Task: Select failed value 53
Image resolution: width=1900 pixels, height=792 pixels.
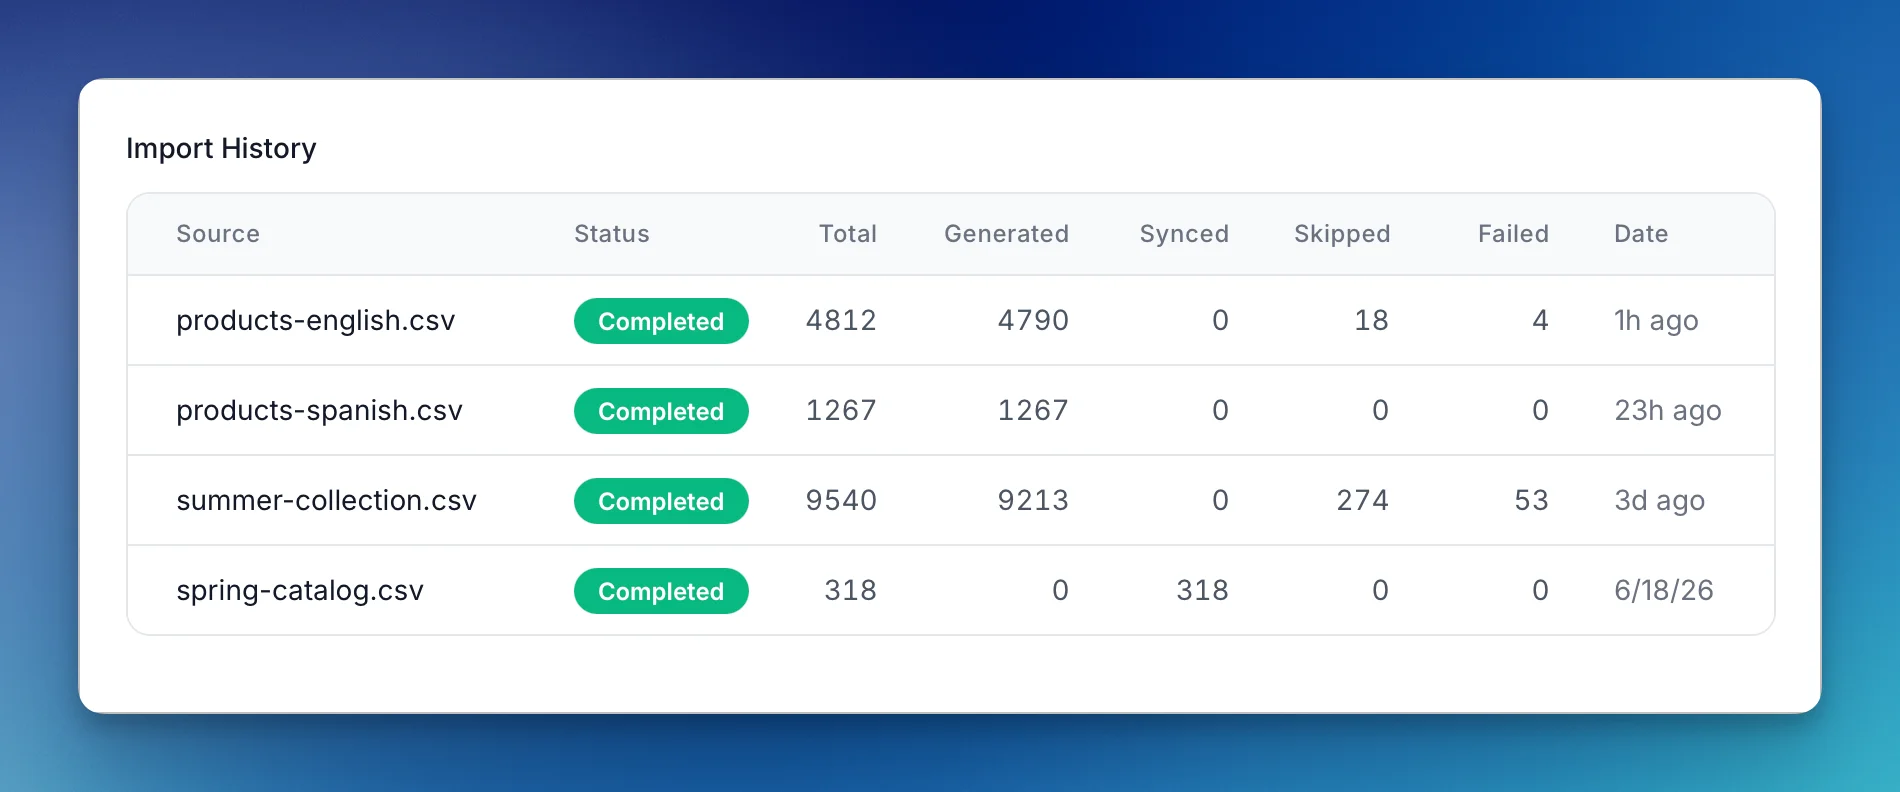Action: pyautogui.click(x=1531, y=500)
